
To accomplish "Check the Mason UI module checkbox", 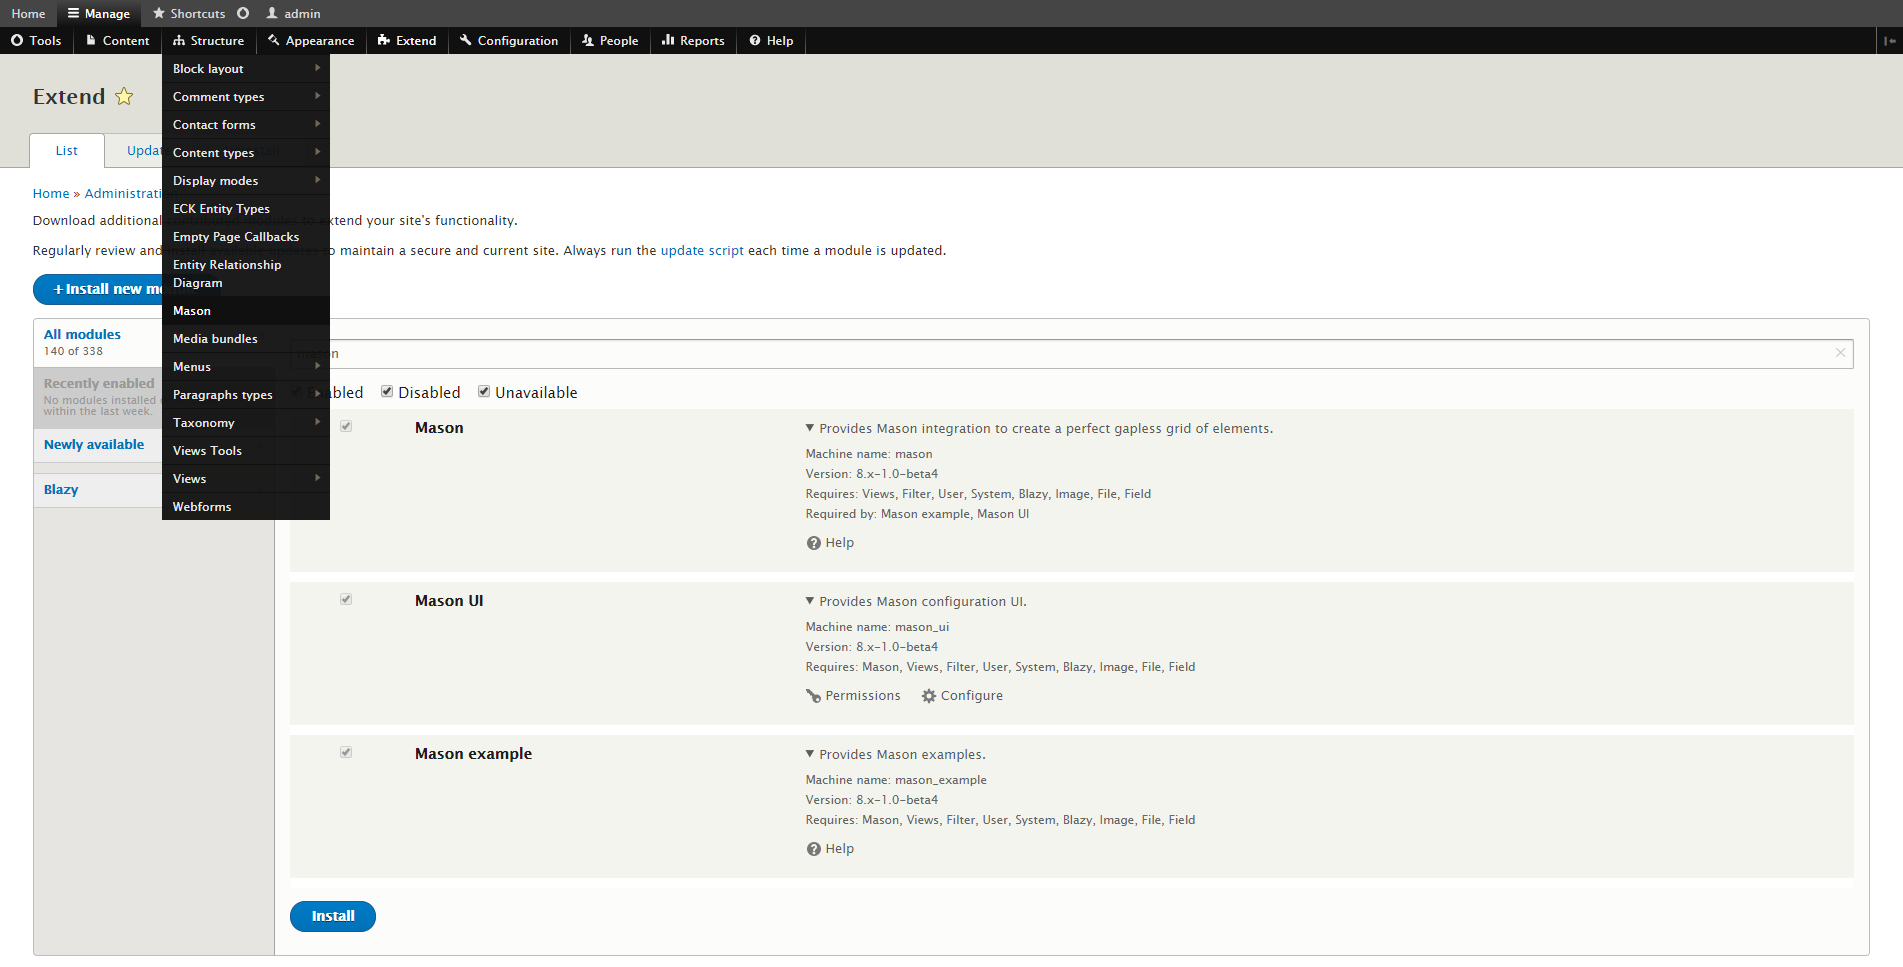I will (346, 600).
